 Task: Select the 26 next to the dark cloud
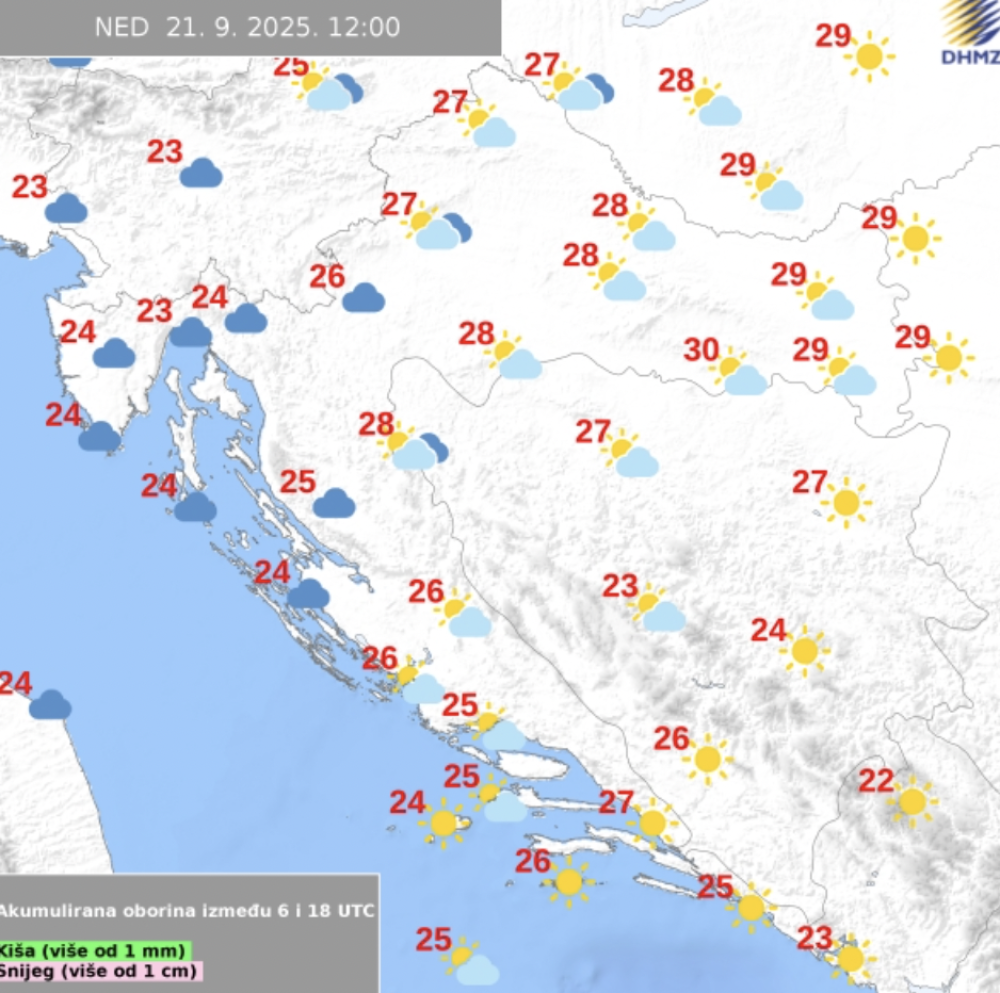coord(327,277)
